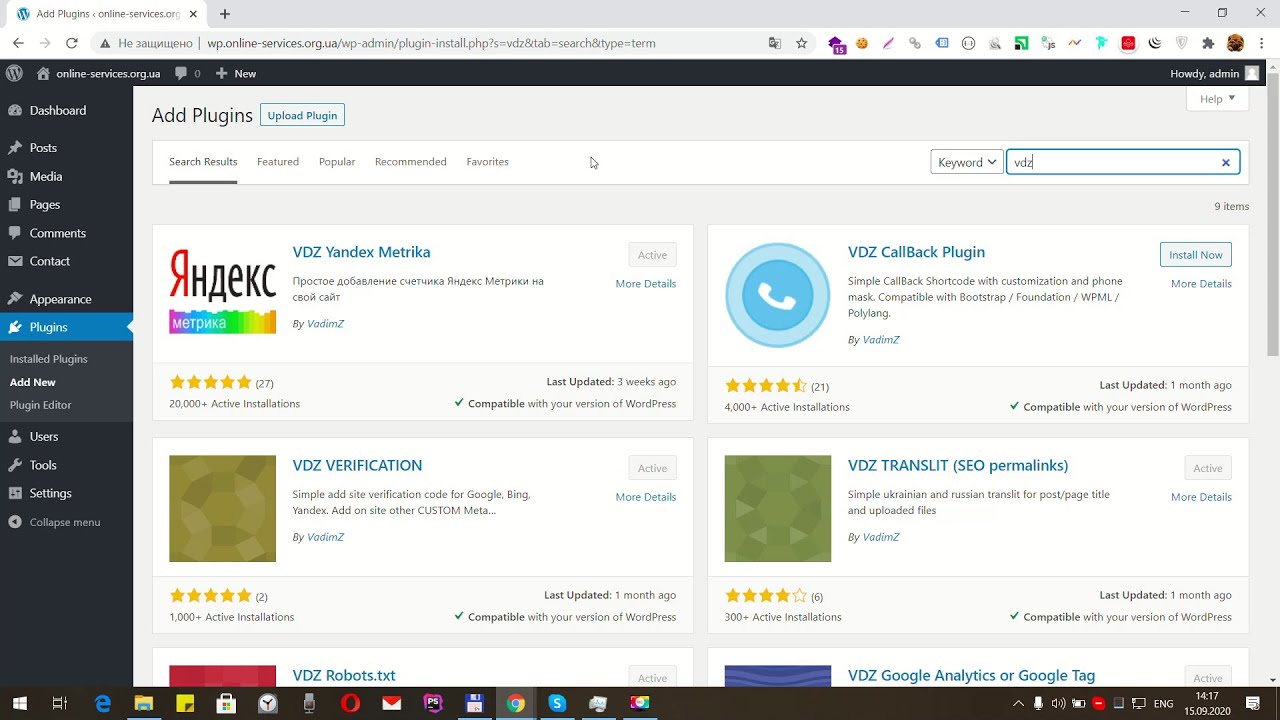
Task: Bookmark this page with star icon
Action: tap(801, 43)
